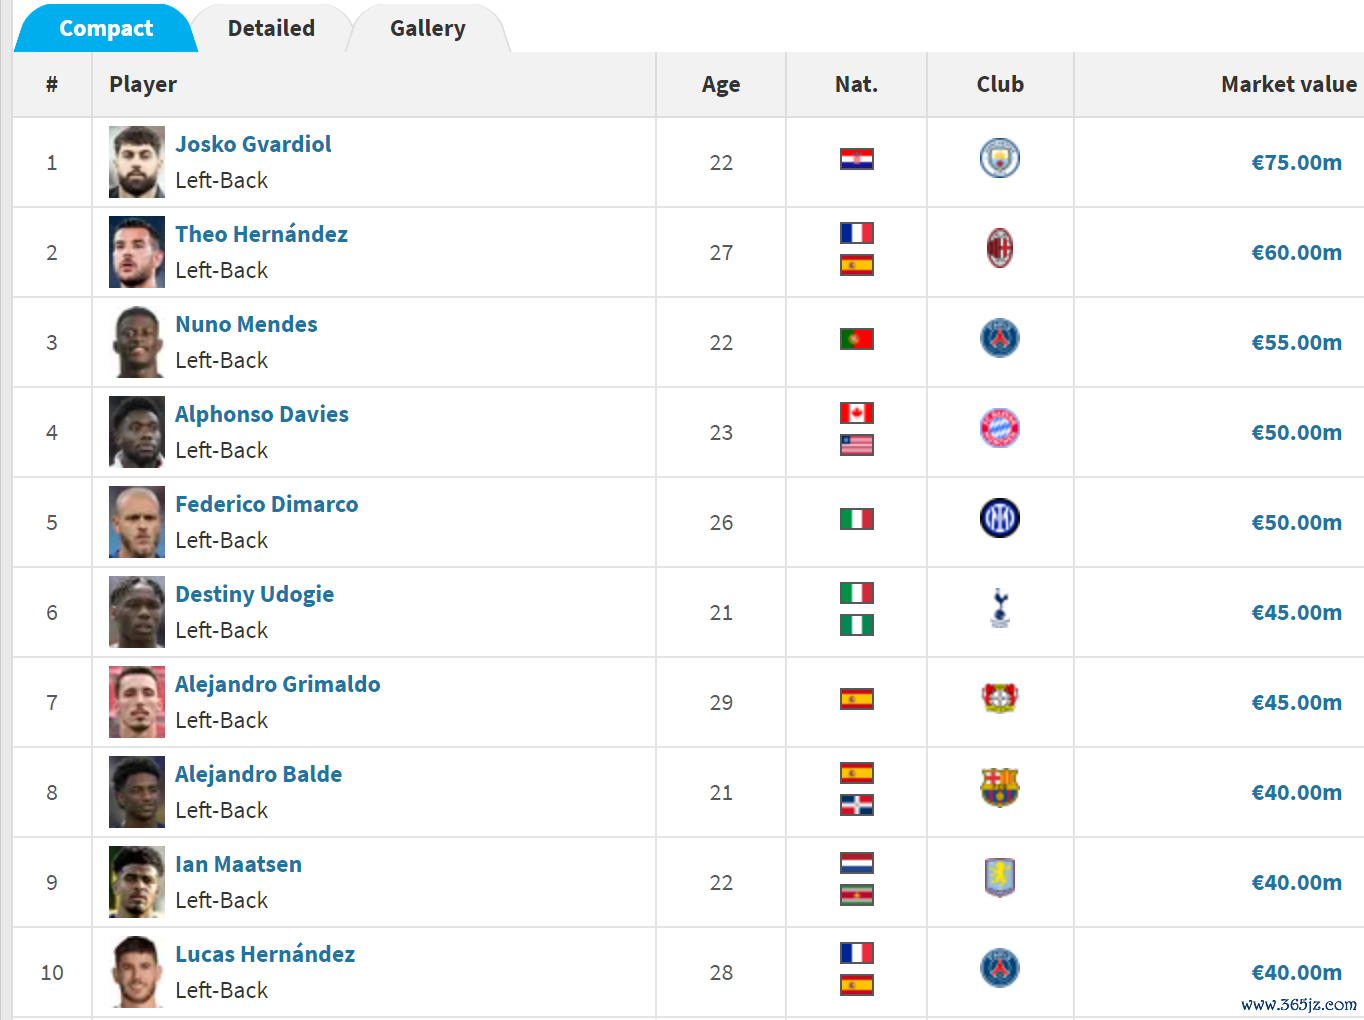The image size is (1364, 1020).
Task: Click the Inter Milan club crest
Action: (x=1000, y=518)
